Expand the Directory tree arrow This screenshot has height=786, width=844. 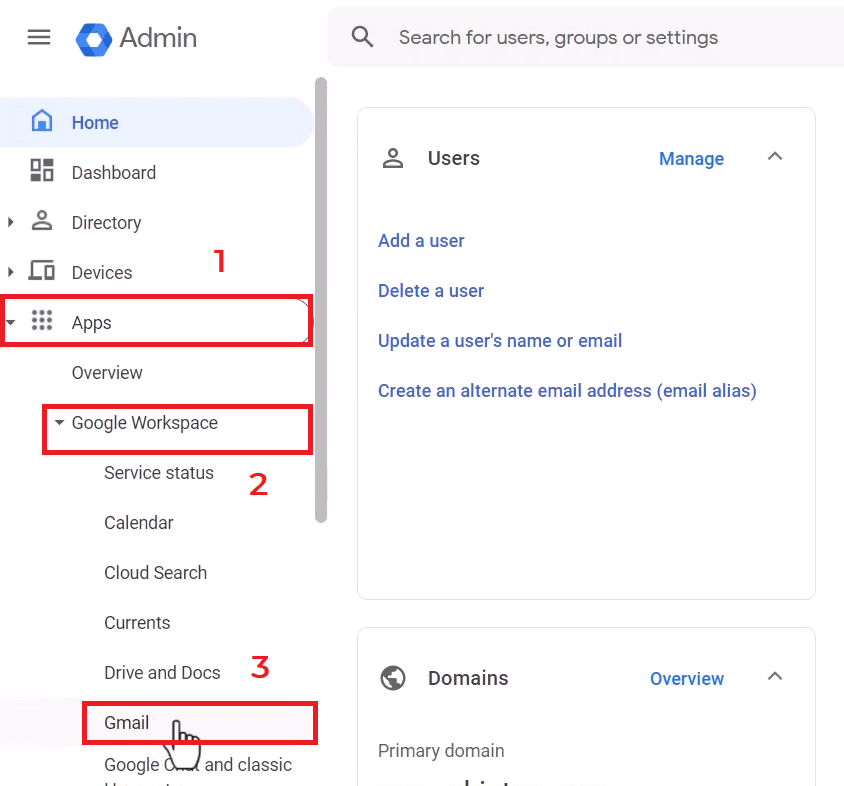point(11,222)
